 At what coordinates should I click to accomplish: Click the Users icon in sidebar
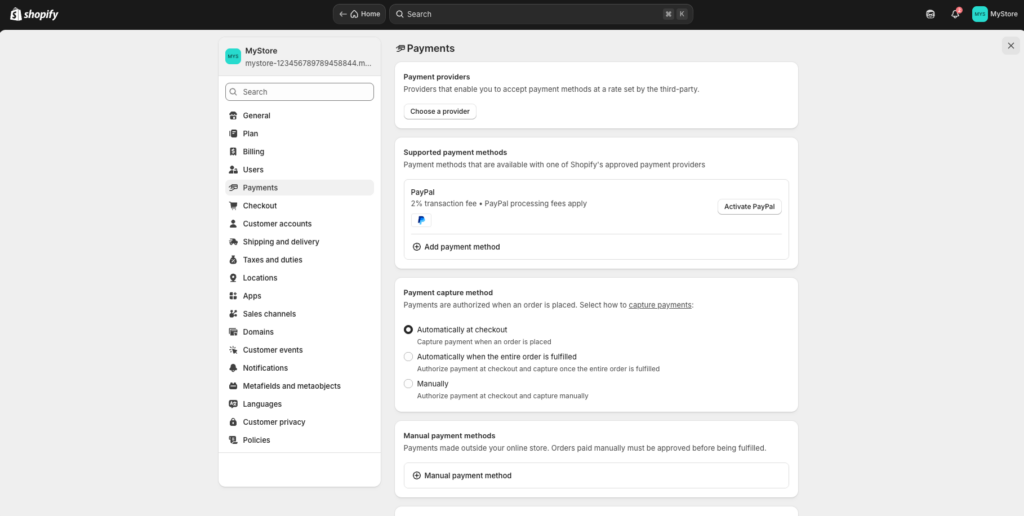coord(233,170)
